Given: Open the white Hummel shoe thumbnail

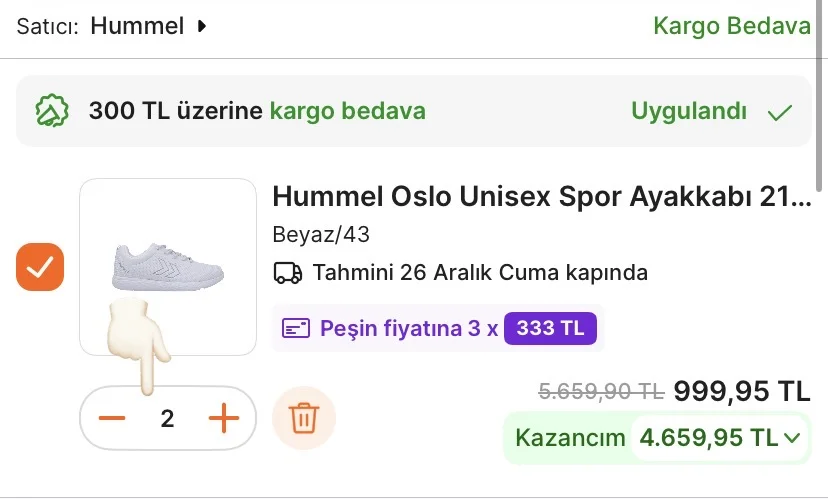Looking at the screenshot, I should (168, 265).
